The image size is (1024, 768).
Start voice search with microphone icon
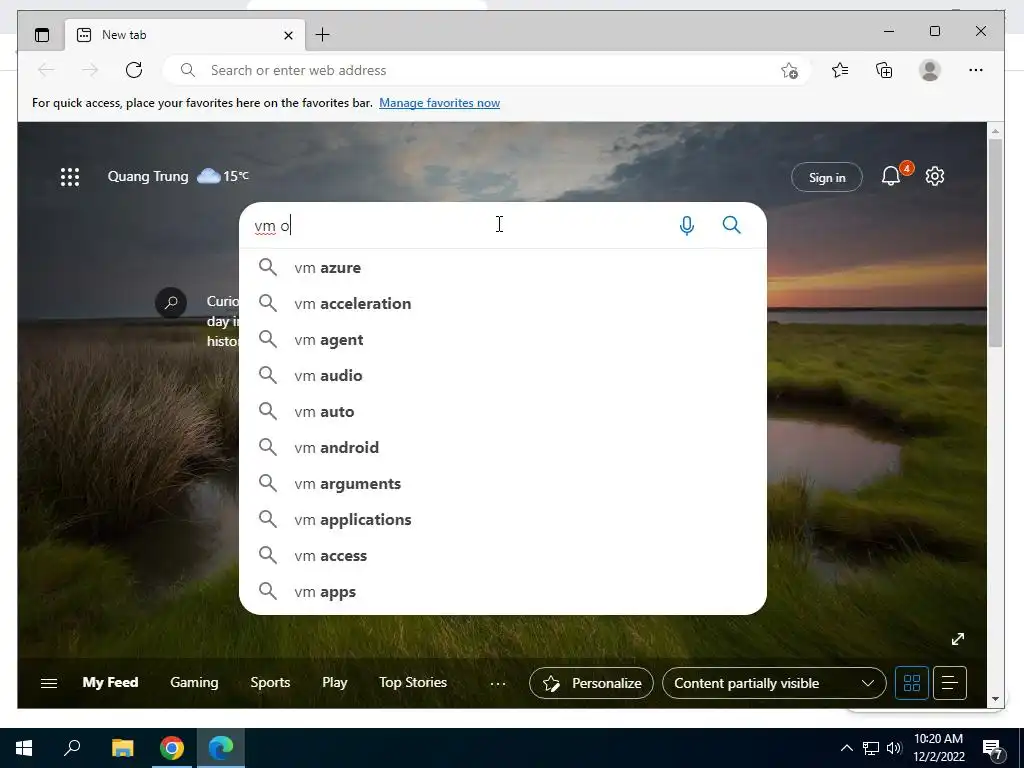(x=686, y=225)
